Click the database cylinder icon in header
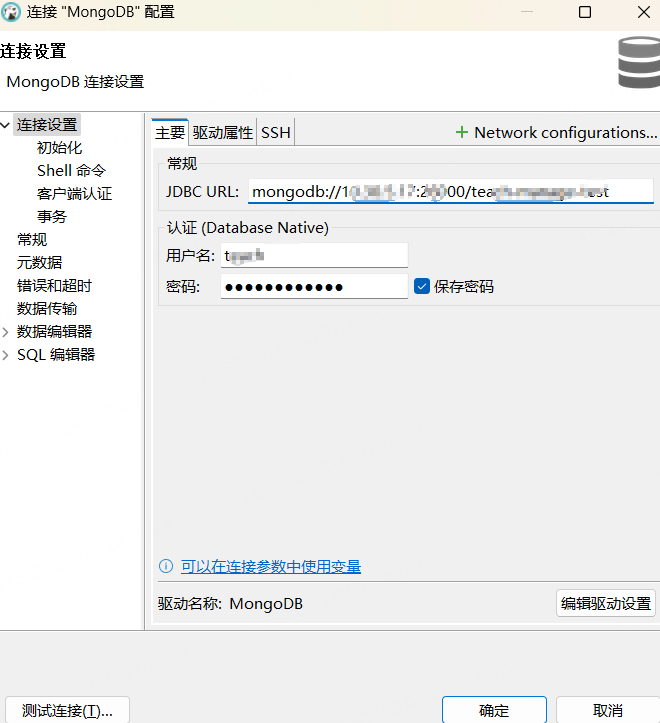This screenshot has width=660, height=723. tap(639, 63)
